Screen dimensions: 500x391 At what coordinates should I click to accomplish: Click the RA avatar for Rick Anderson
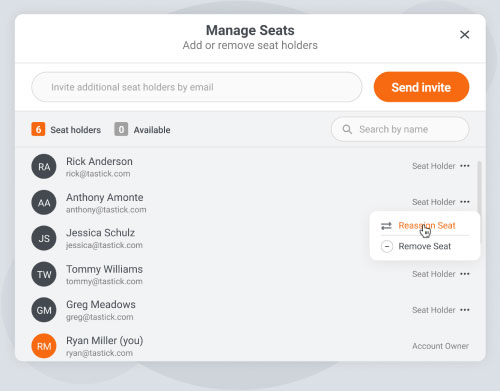tap(44, 166)
